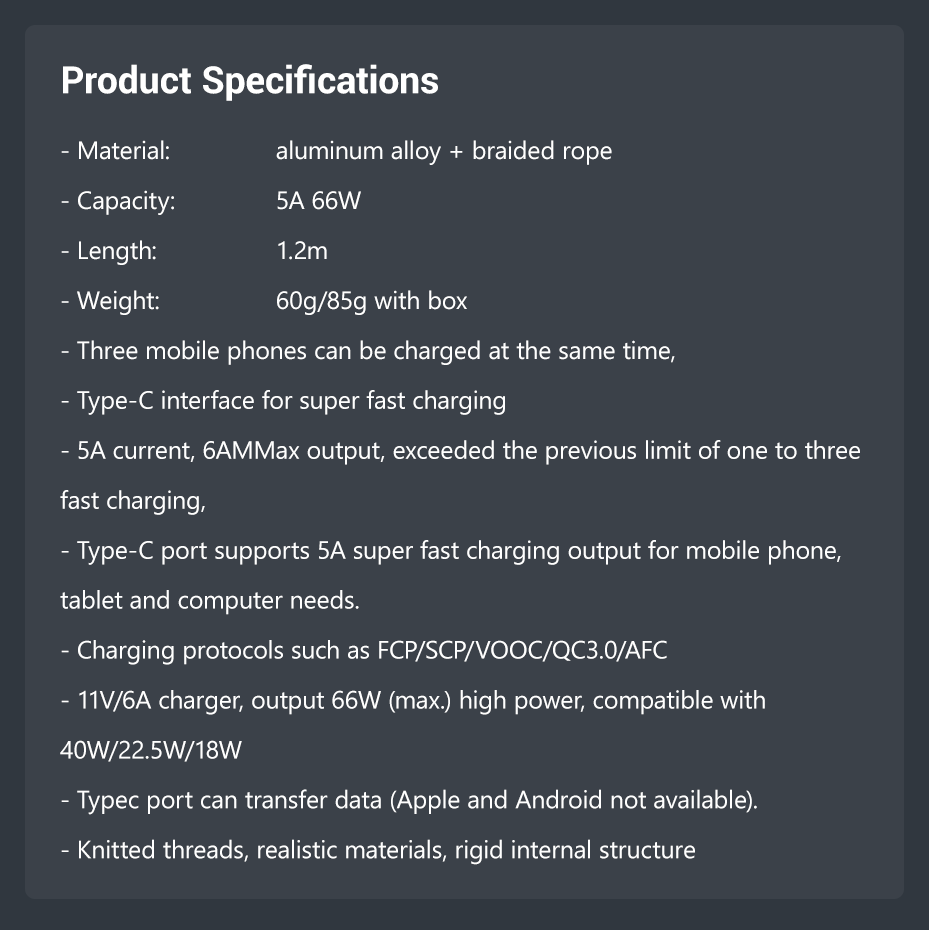The image size is (930, 930).
Task: Click the Product Specifications heading
Action: [x=249, y=81]
